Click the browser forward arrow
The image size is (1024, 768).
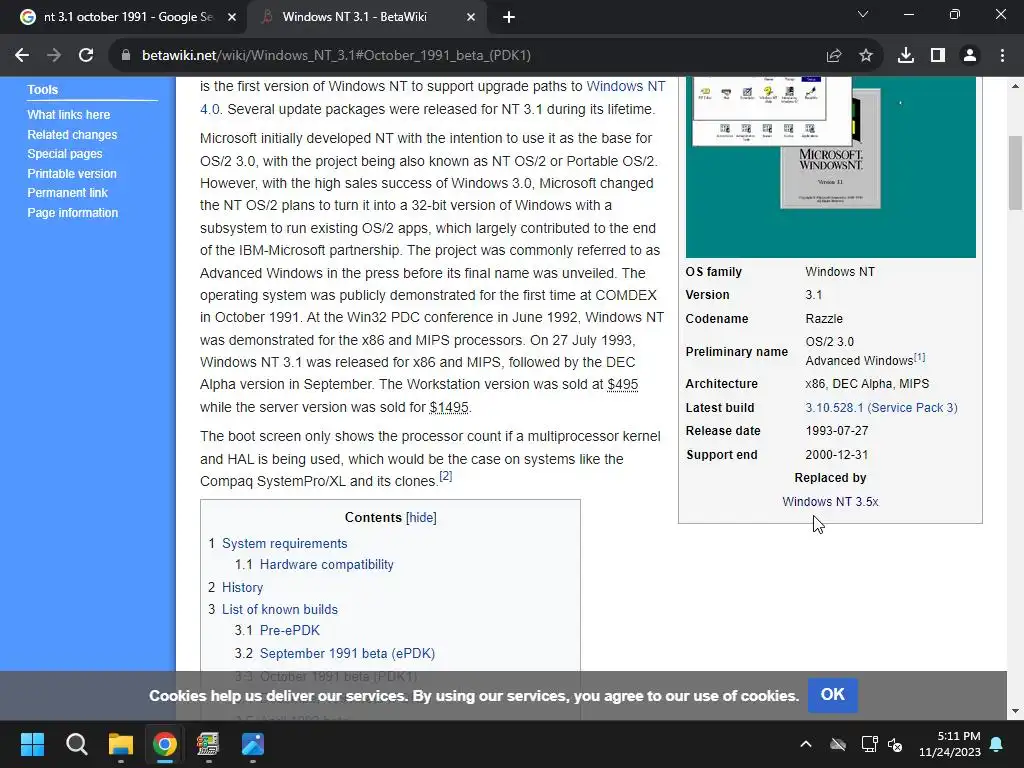(x=54, y=56)
